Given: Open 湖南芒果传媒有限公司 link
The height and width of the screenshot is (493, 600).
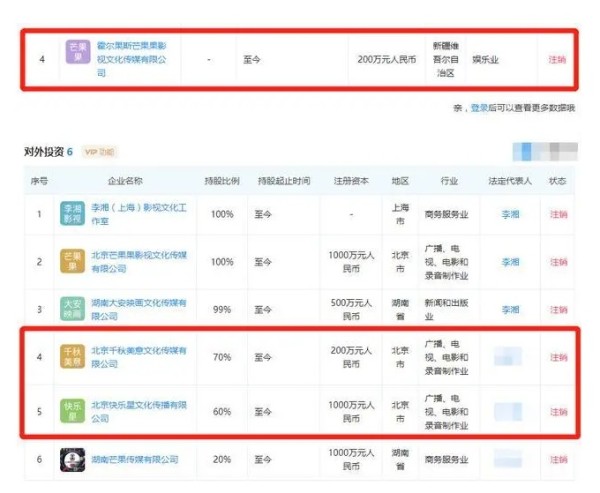Looking at the screenshot, I should click(x=135, y=459).
